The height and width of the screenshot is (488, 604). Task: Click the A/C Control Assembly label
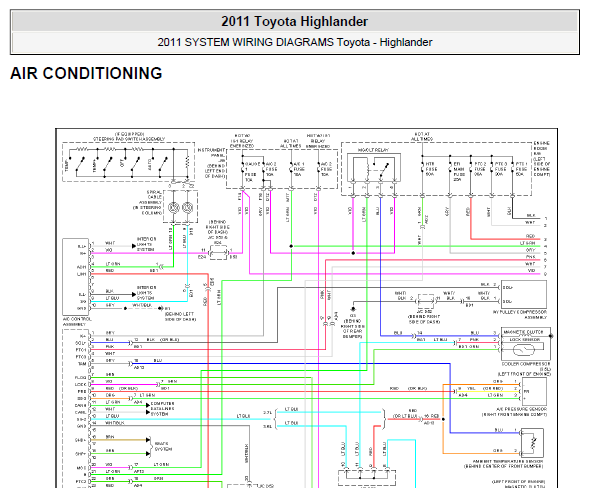coord(77,322)
